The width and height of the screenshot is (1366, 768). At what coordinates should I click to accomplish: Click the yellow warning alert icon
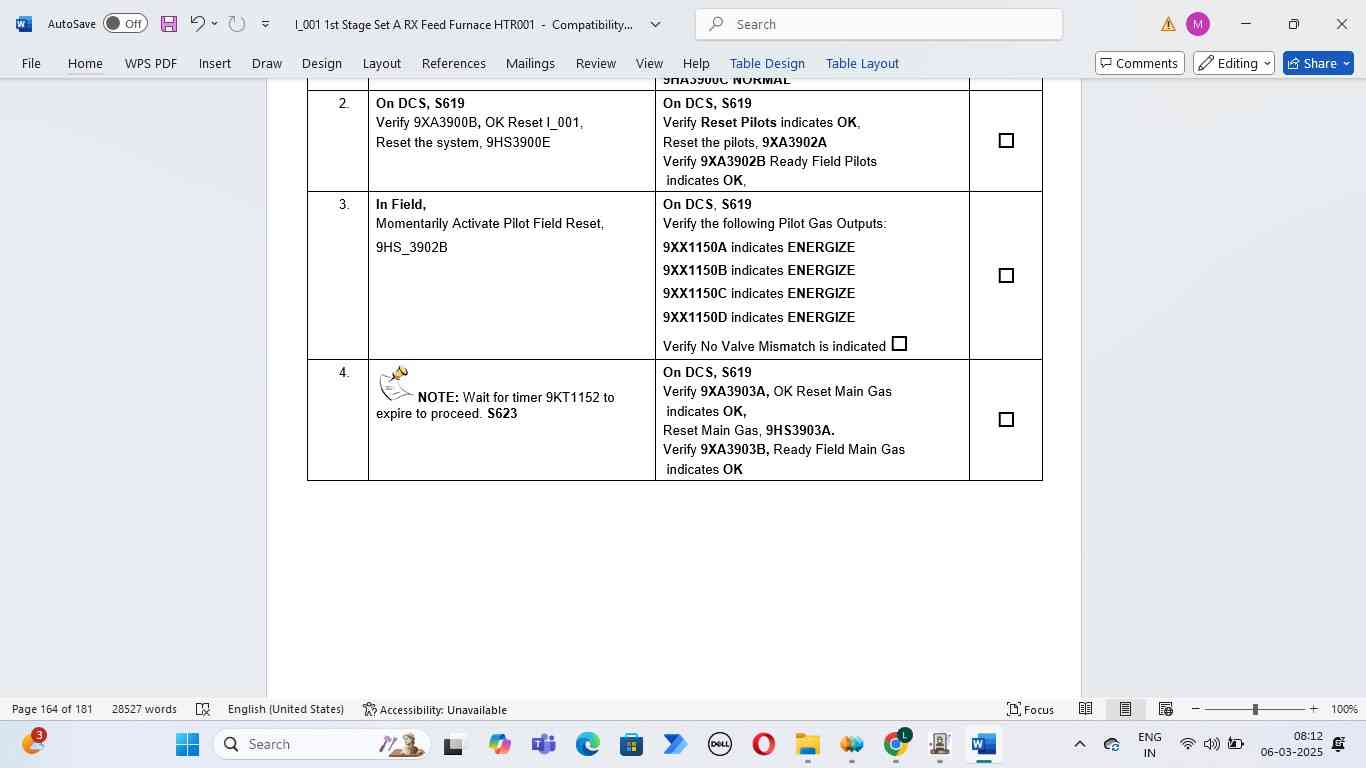[1168, 24]
